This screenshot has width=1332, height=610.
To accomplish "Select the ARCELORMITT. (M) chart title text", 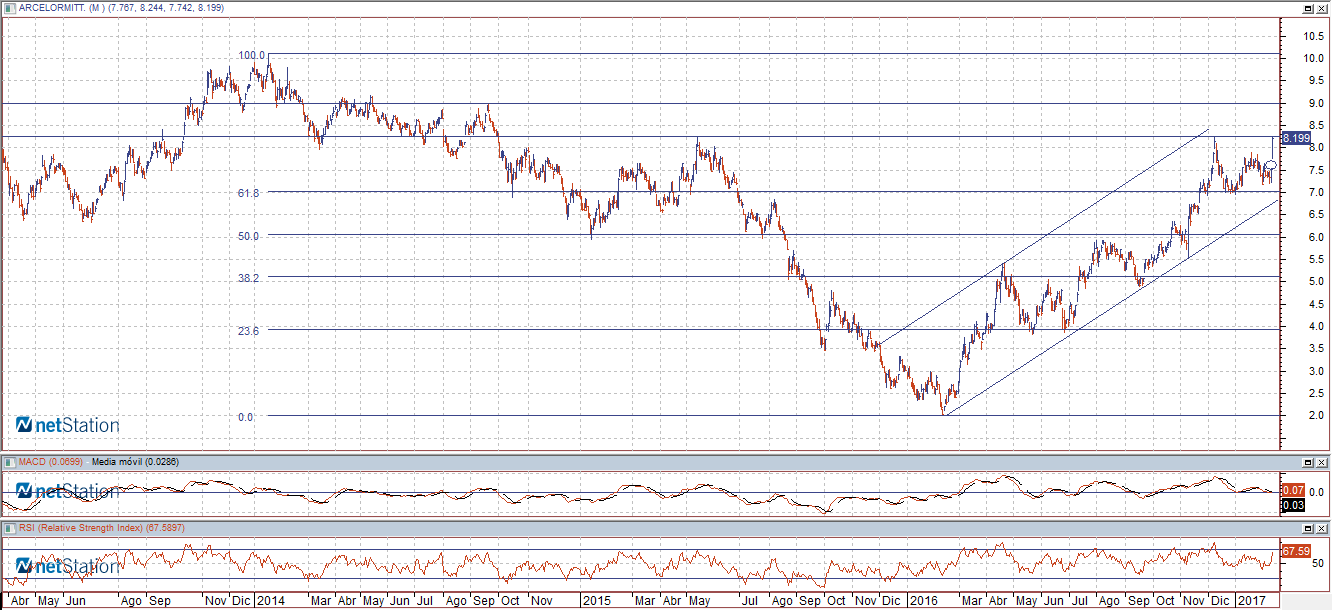I will tap(64, 7).
